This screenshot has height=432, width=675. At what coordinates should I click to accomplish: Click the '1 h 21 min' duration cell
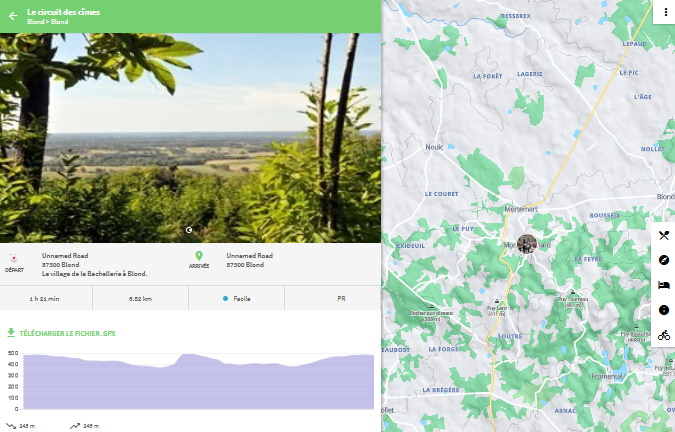46,298
